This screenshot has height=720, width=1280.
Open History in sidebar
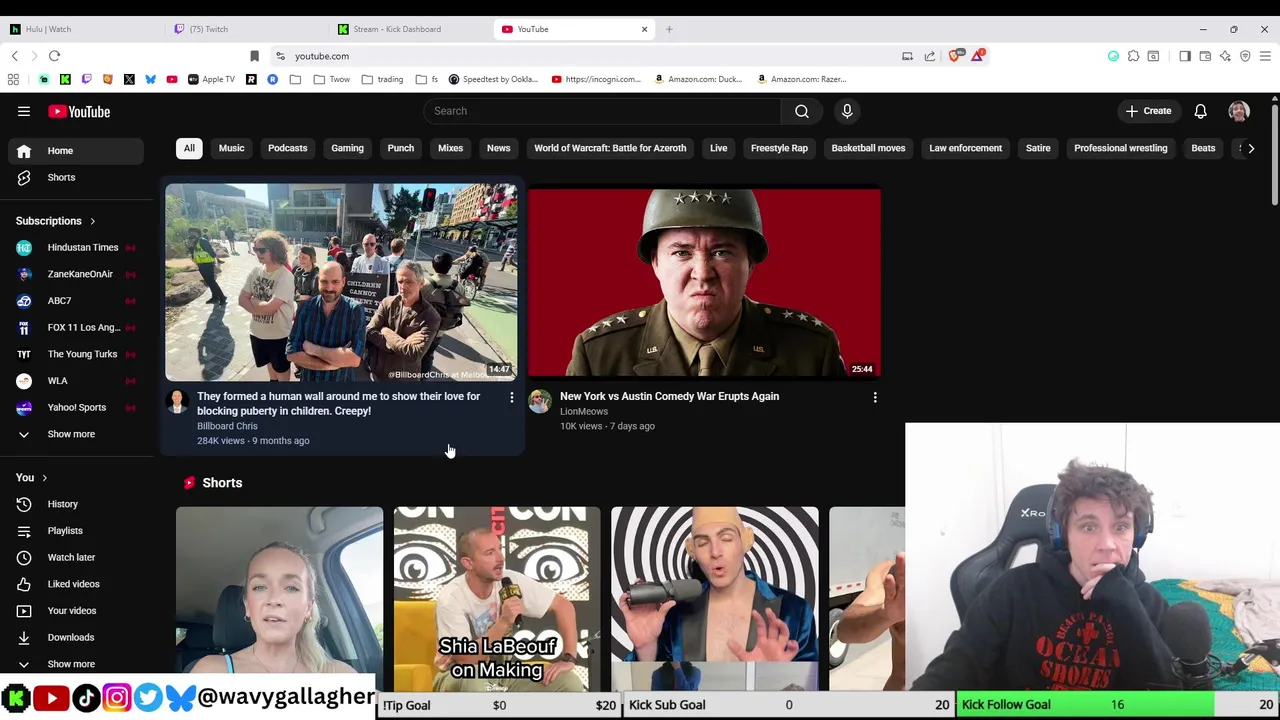(76, 504)
